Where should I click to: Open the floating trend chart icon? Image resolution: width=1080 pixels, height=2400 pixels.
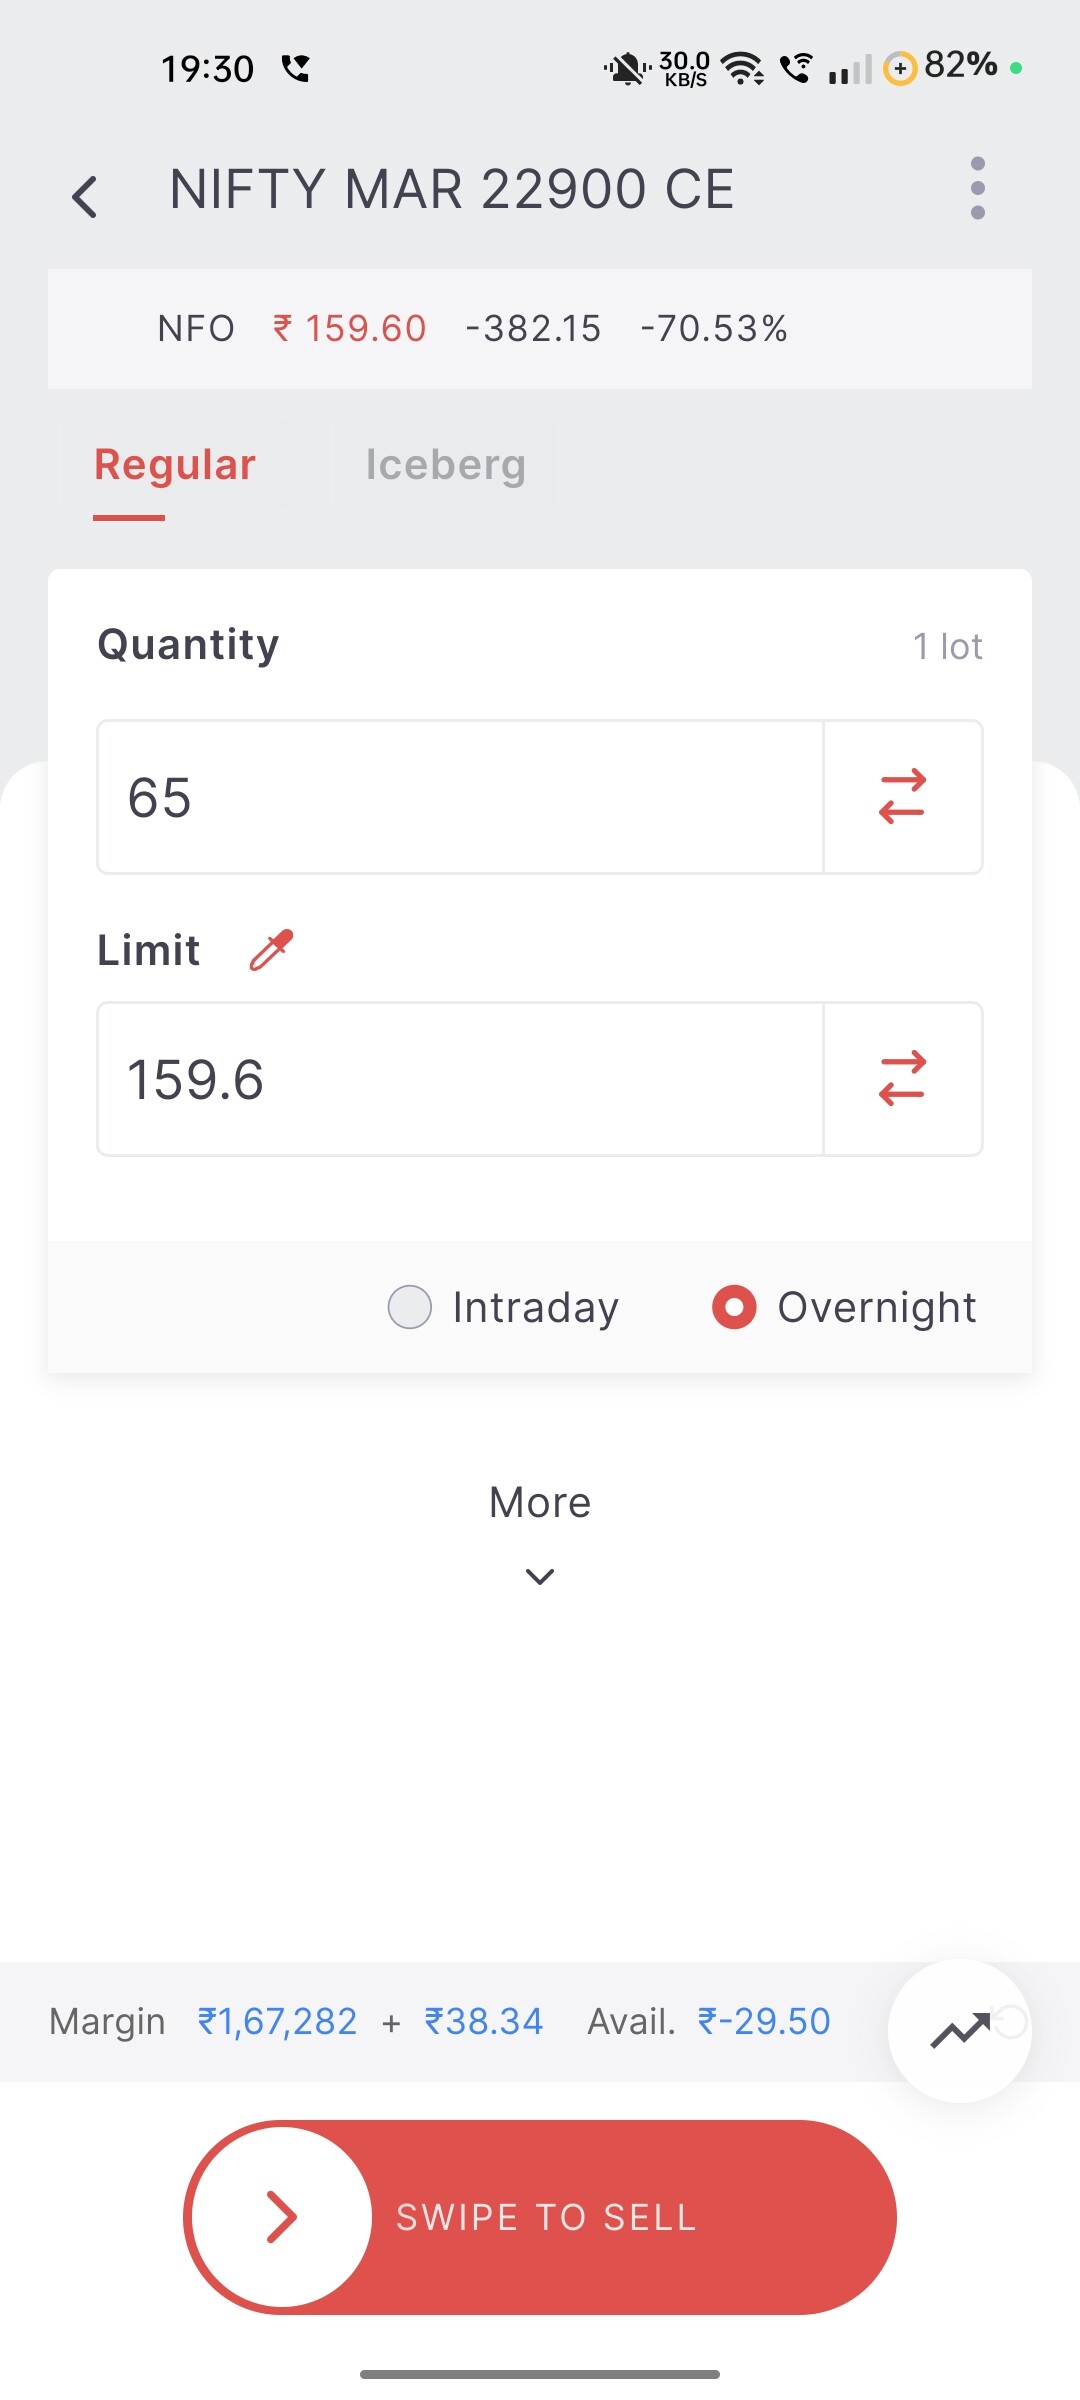tap(960, 2030)
